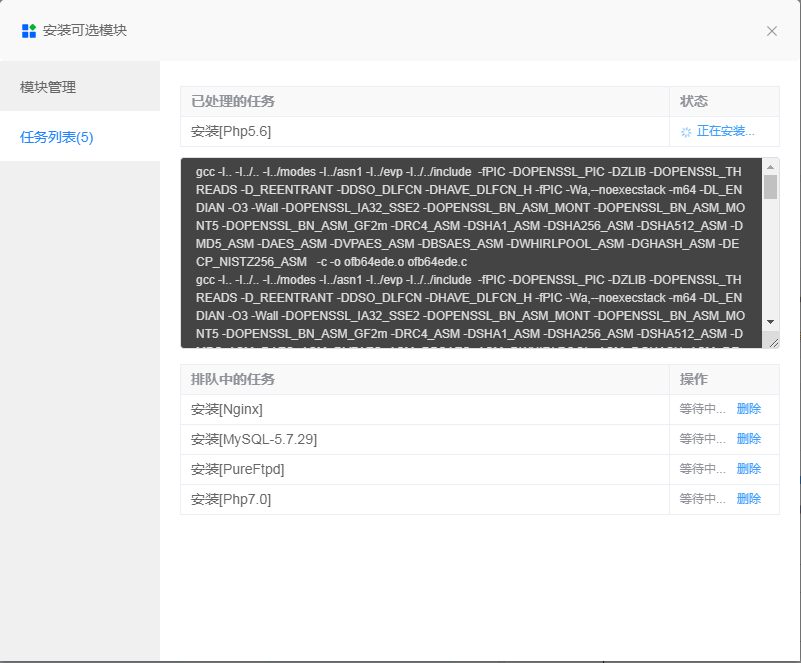Screen dimensions: 801x663
Task: Delete the 安装[PureFtpd] task
Action: 750,468
